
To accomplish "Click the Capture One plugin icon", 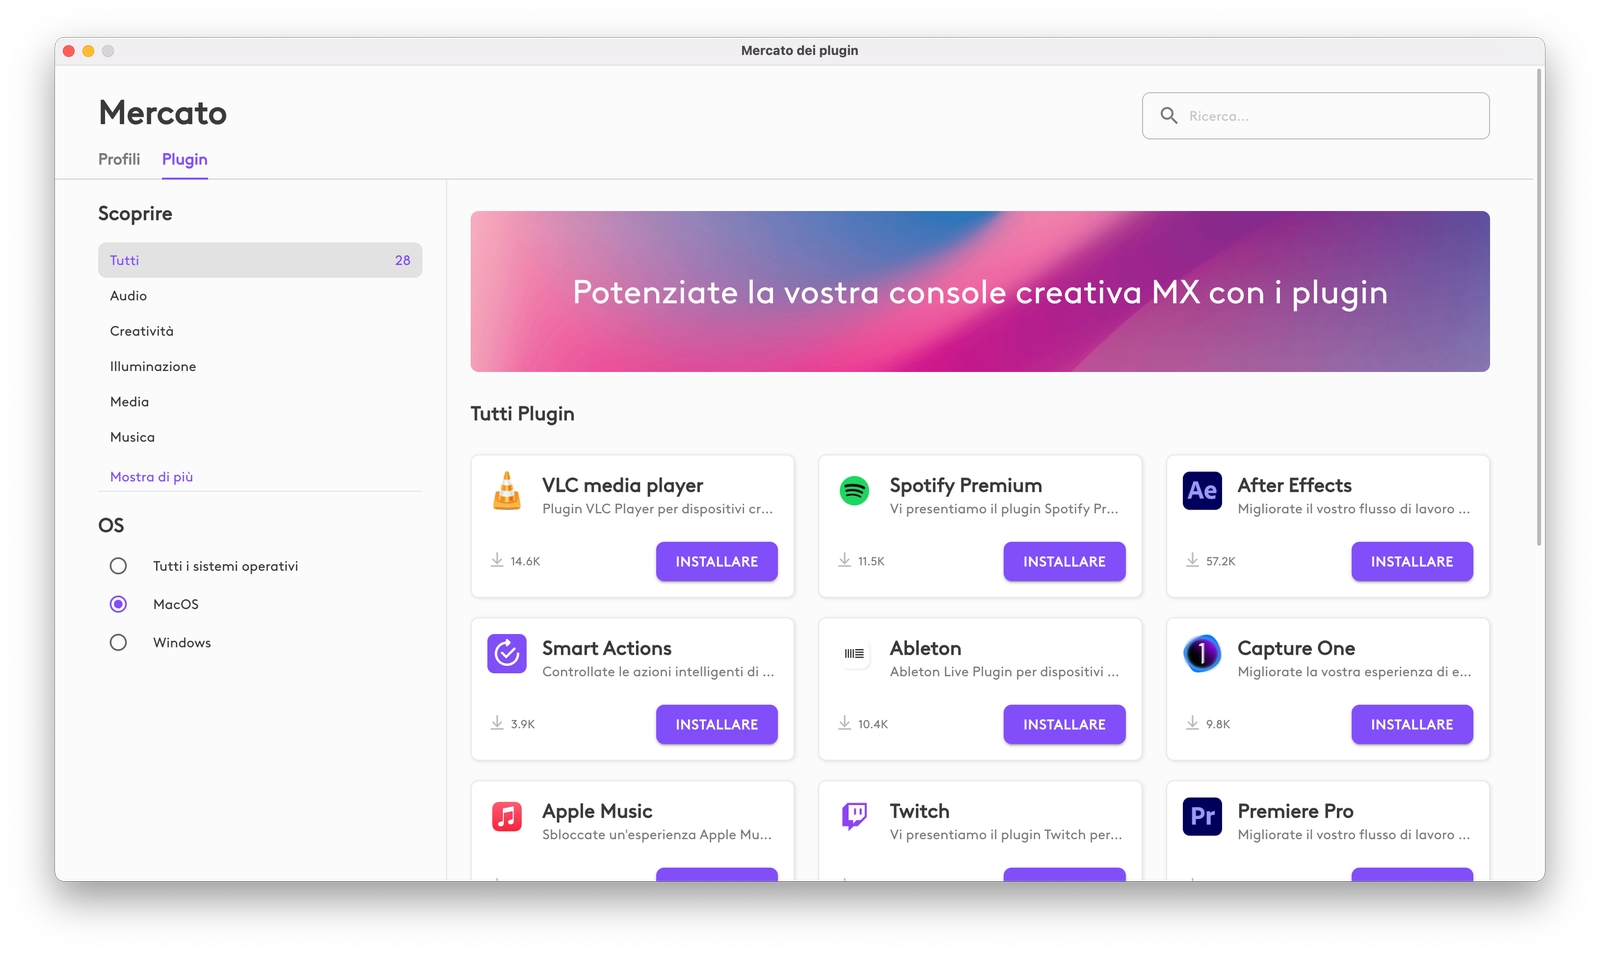I will [x=1202, y=654].
